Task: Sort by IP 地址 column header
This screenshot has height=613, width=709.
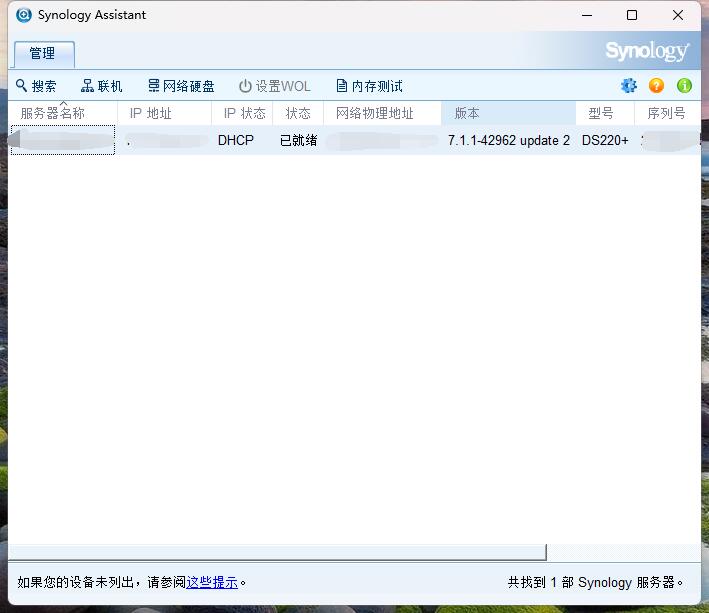Action: click(x=165, y=113)
